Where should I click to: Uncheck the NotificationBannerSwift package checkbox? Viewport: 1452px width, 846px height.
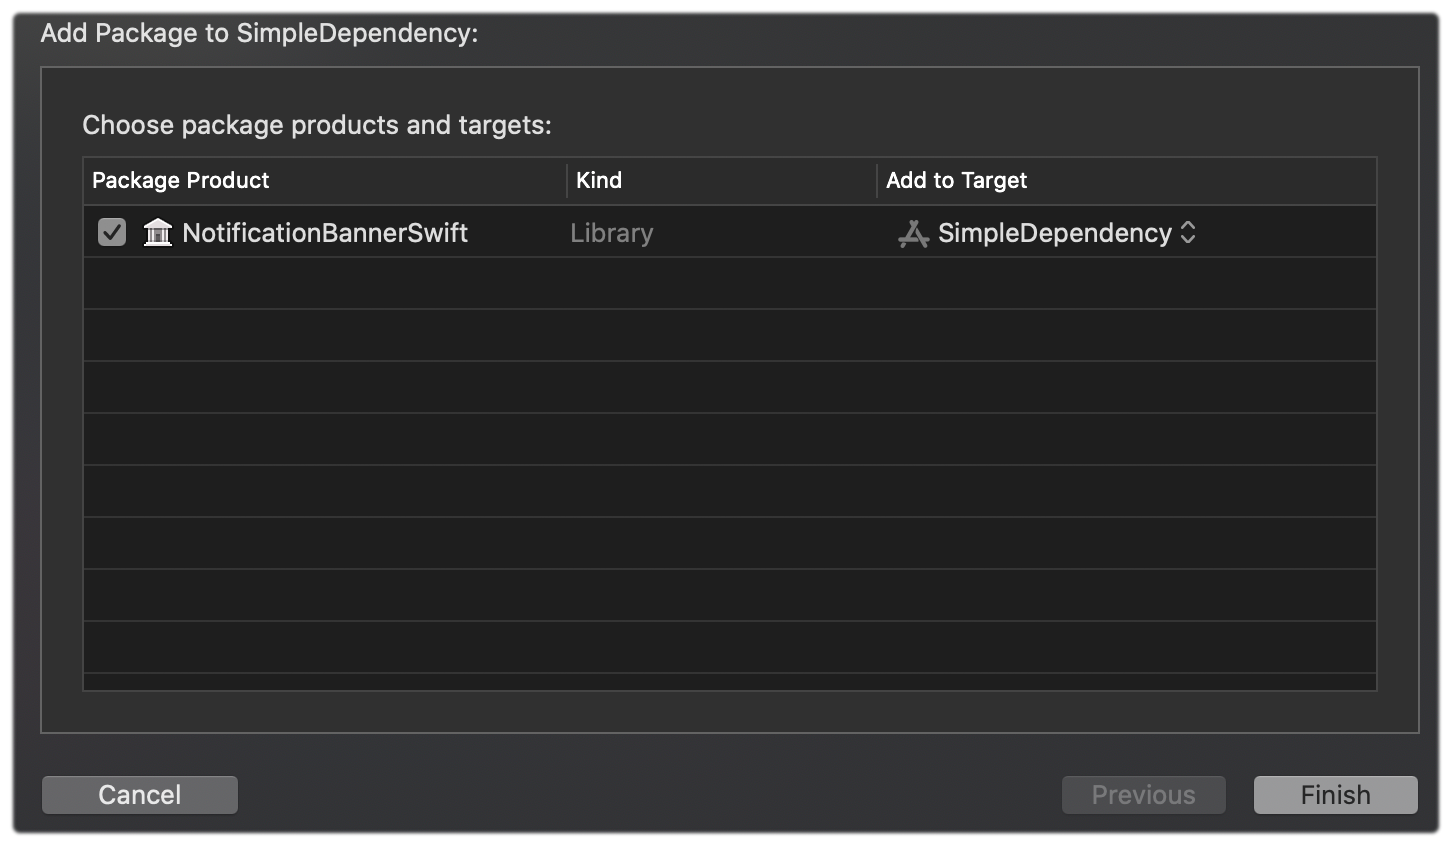112,233
